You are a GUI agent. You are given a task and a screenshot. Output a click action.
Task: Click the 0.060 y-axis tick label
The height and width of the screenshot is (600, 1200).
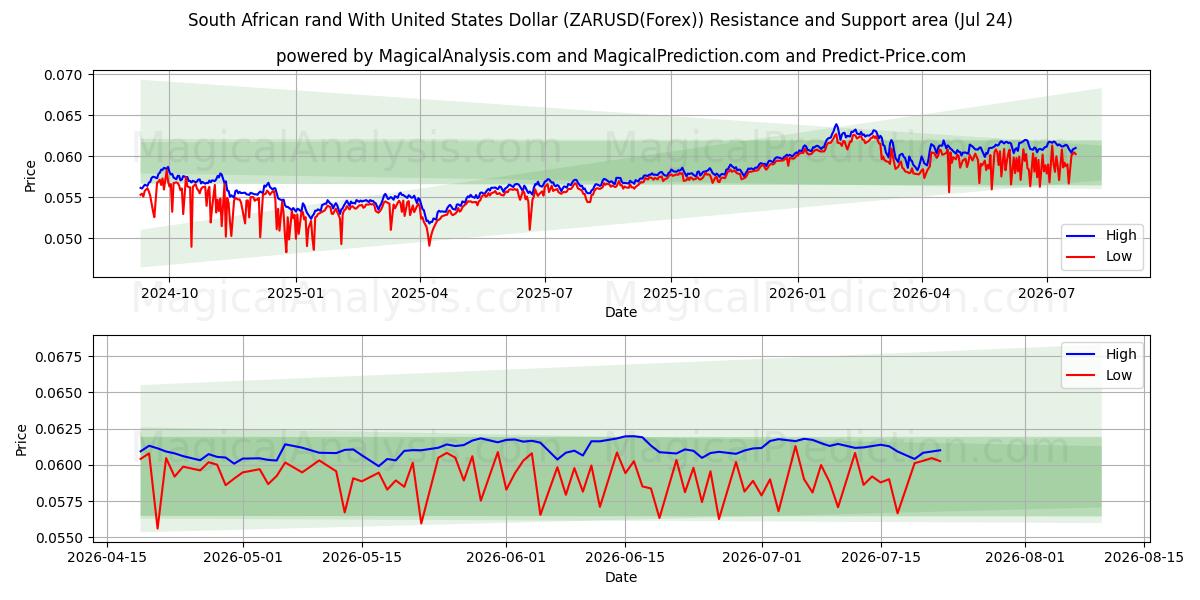[x=65, y=157]
